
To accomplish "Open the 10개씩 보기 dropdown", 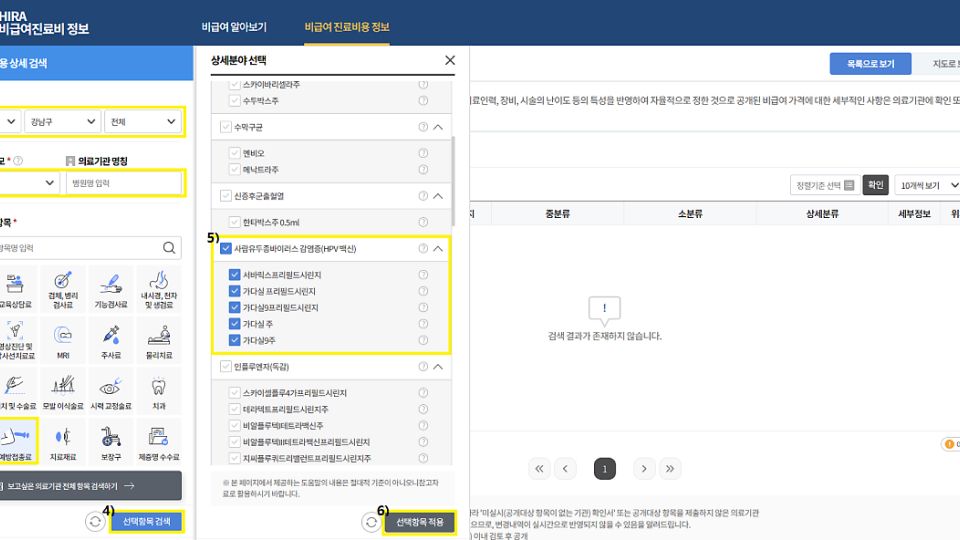I will coord(927,185).
